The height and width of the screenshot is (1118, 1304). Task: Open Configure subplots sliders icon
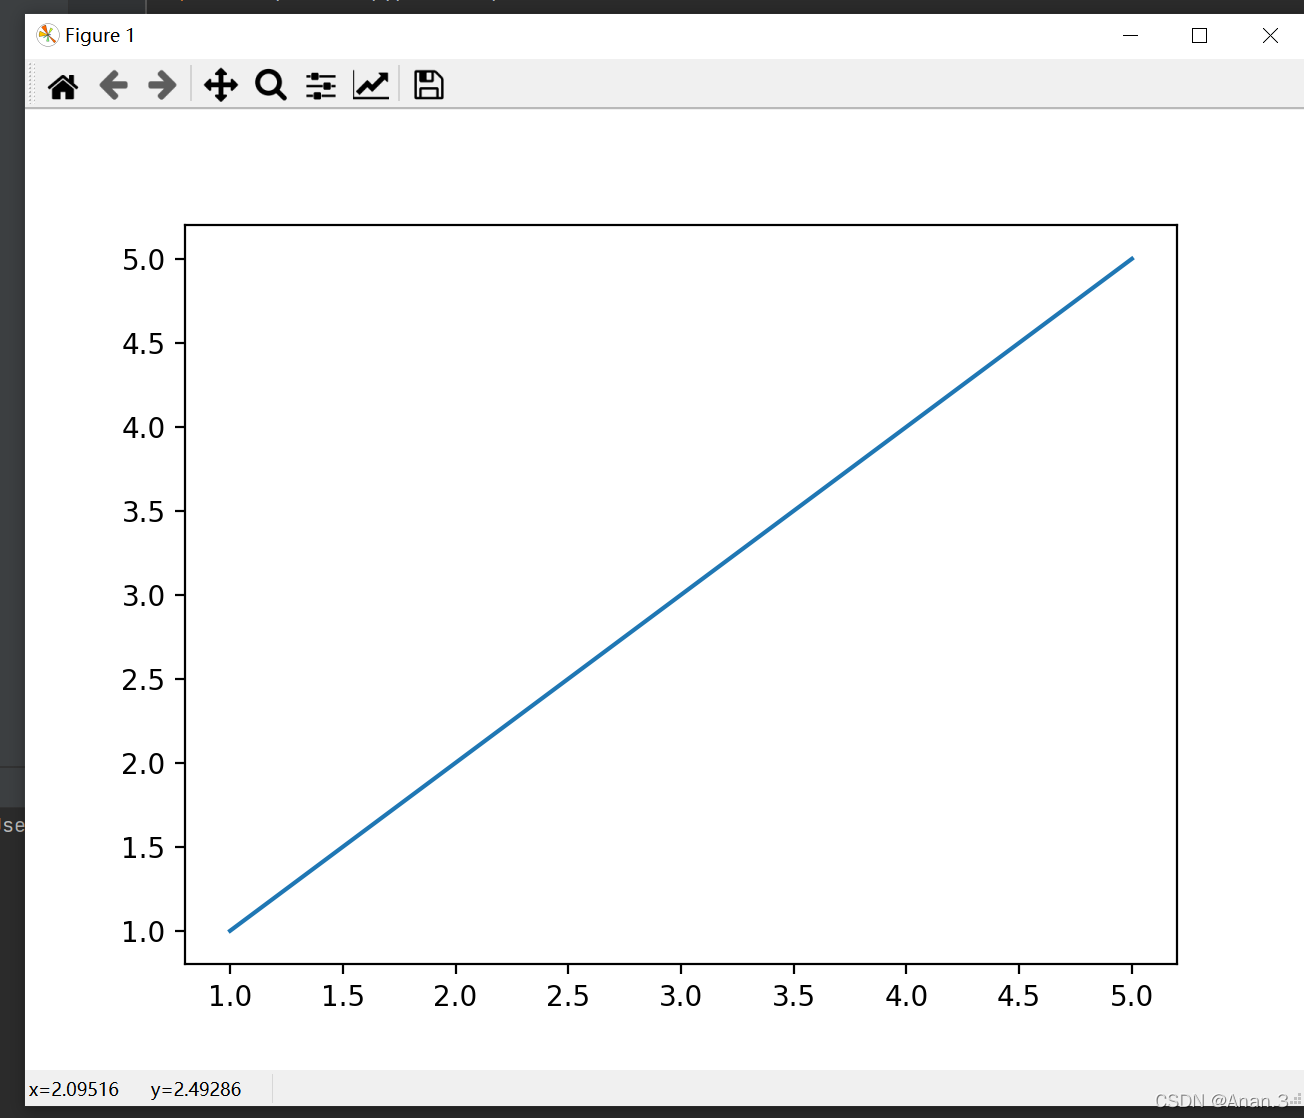[x=320, y=86]
